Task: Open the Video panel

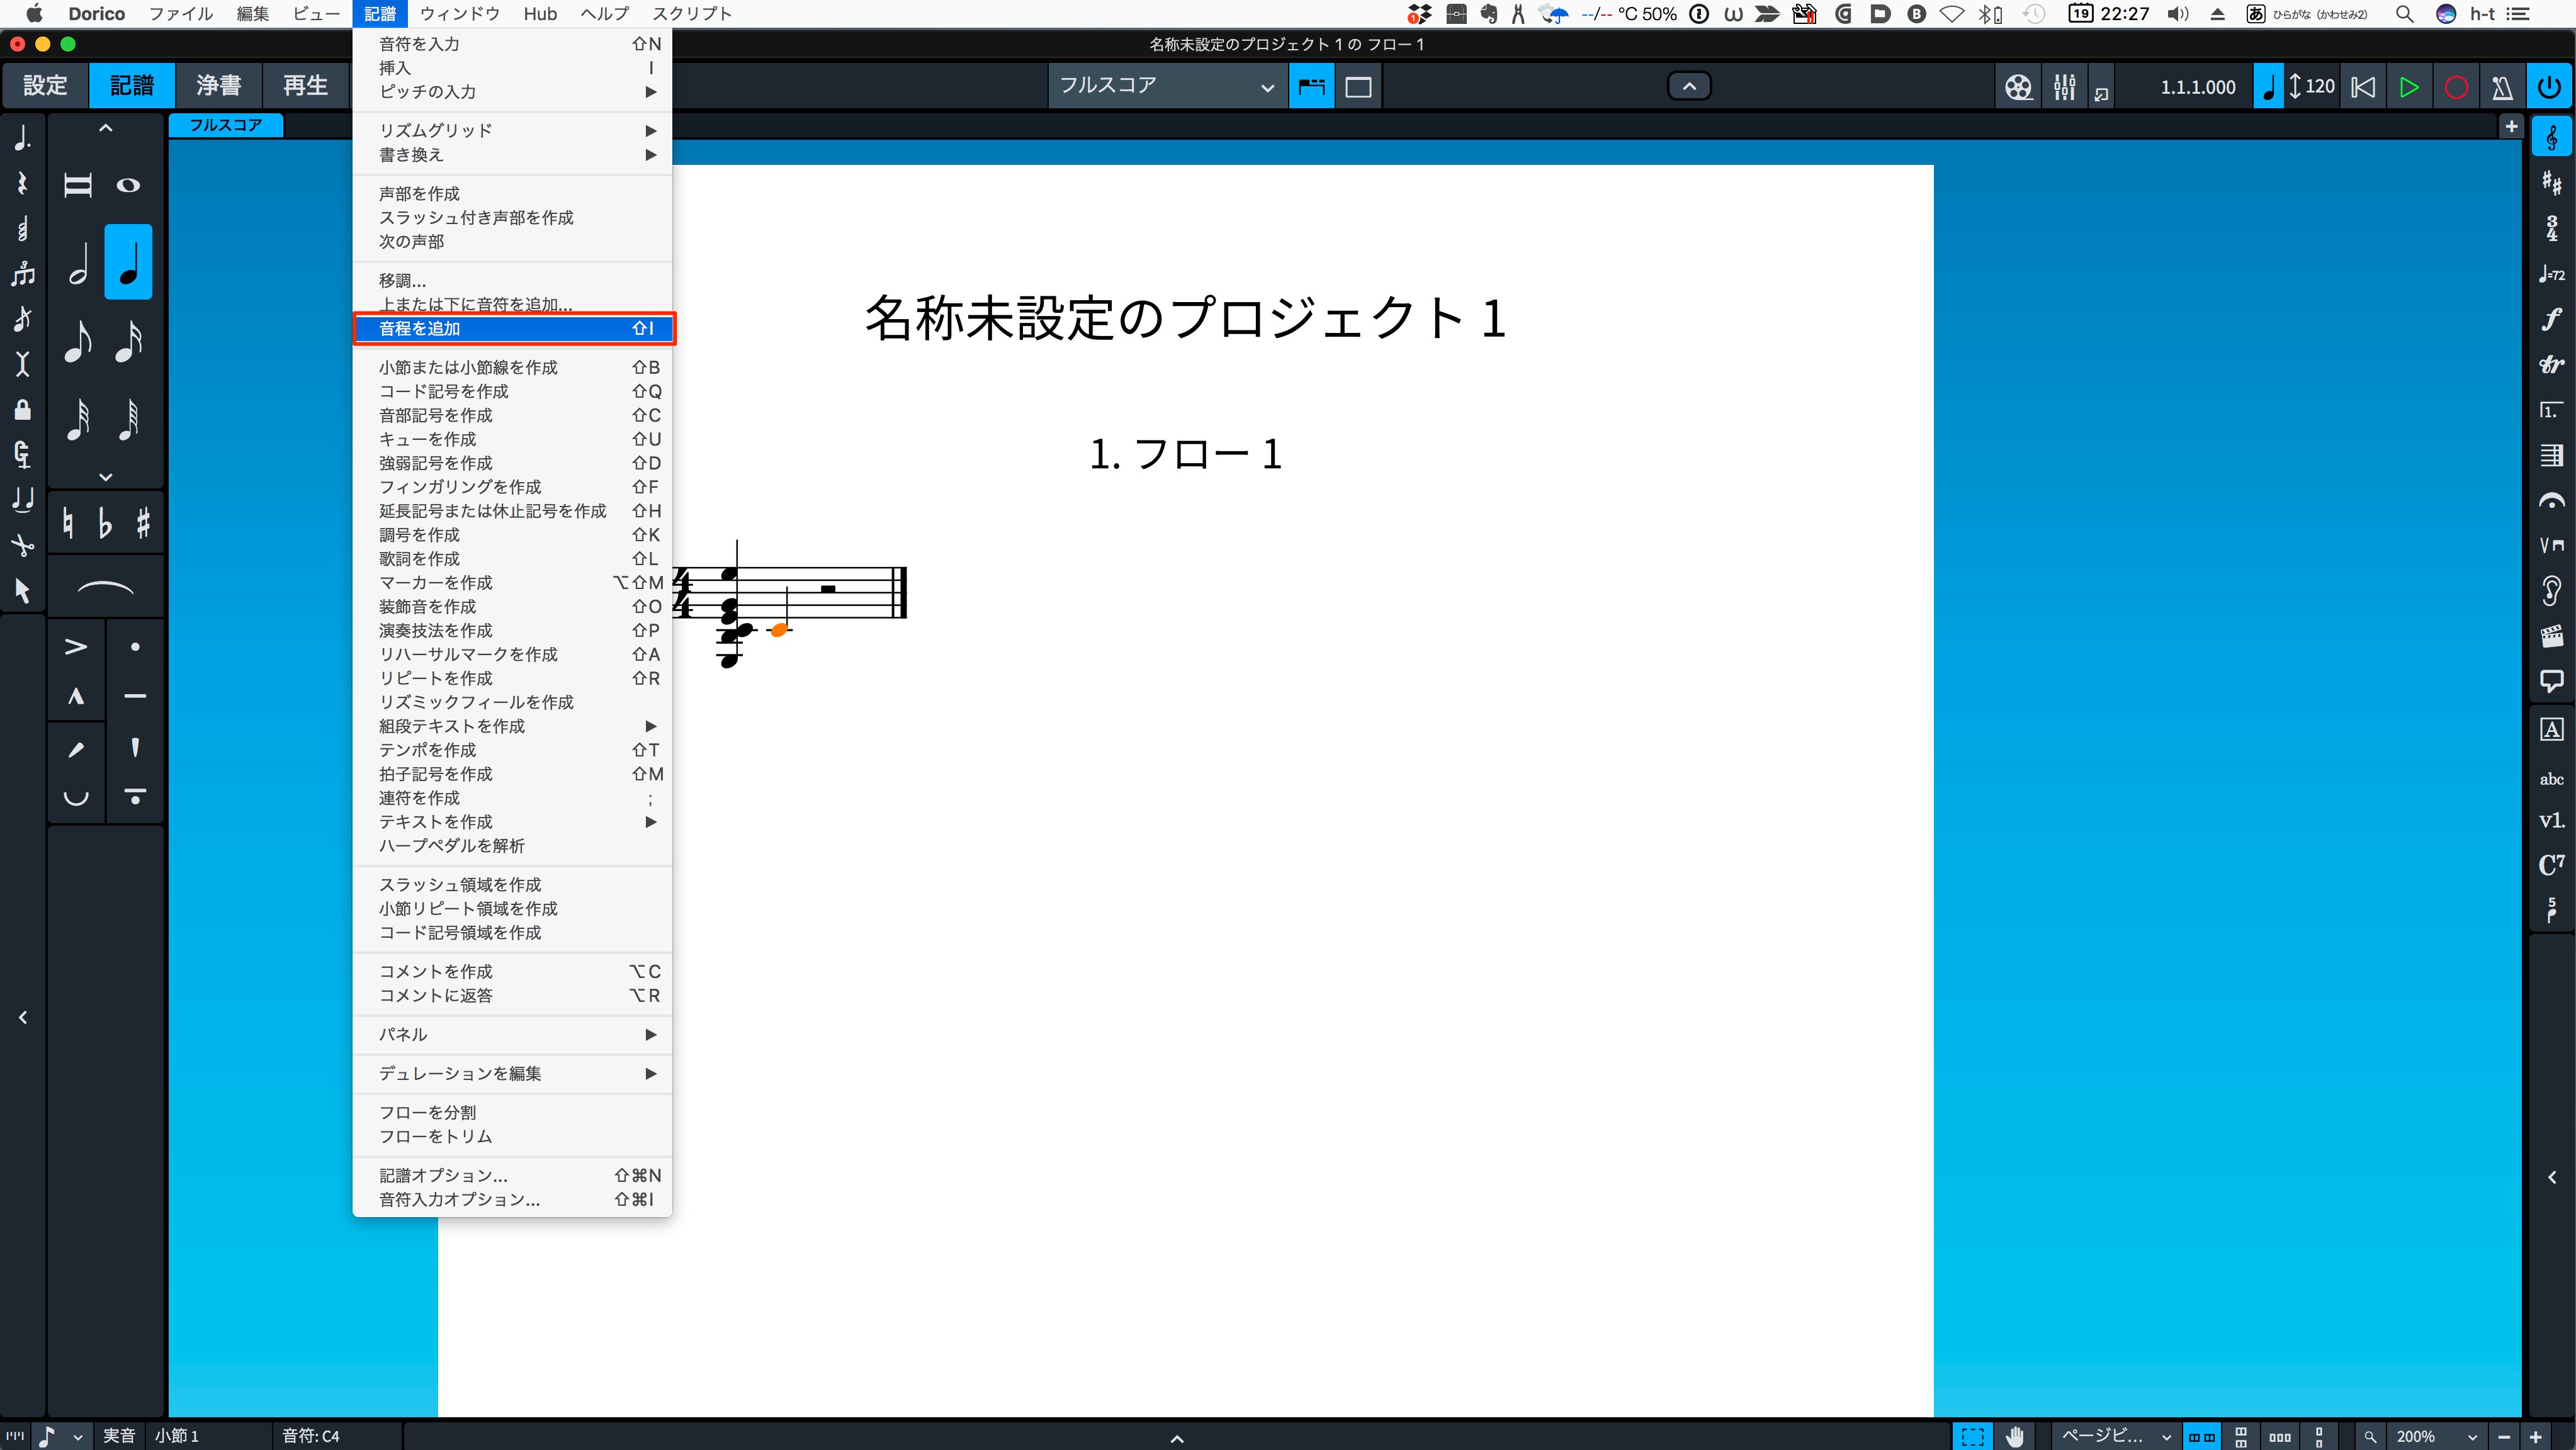Action: point(2552,636)
